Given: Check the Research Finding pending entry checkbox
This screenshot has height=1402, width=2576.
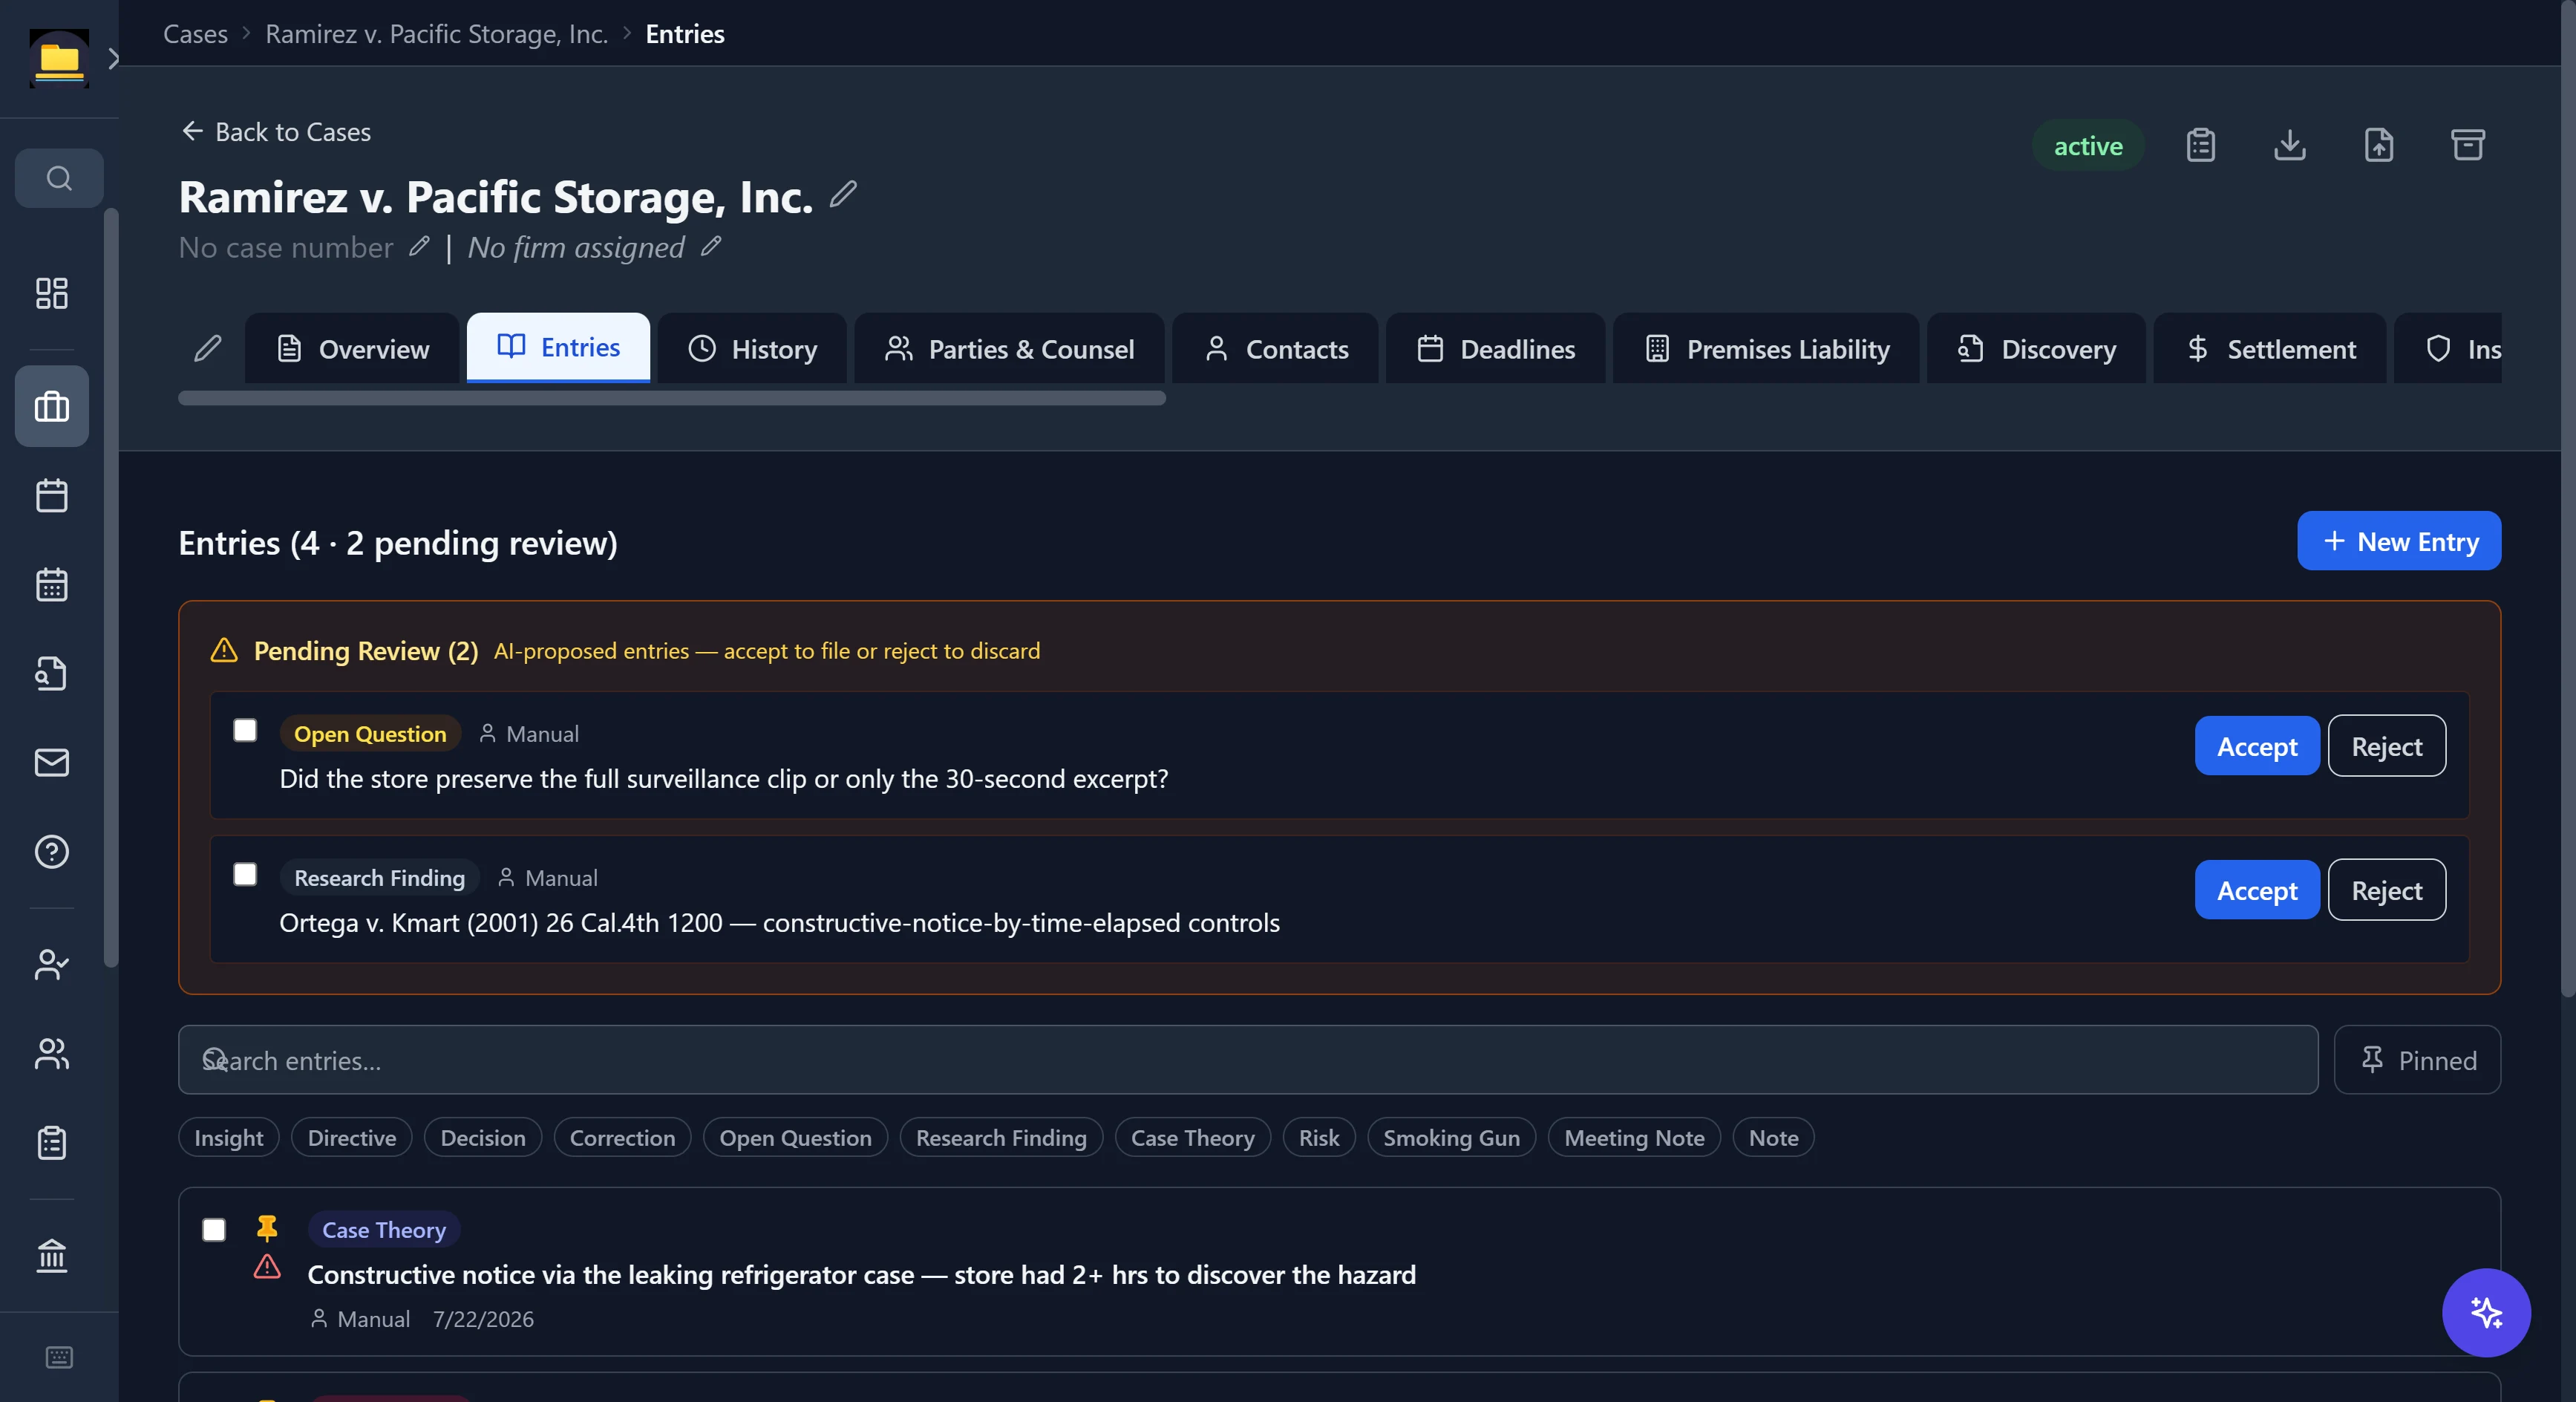Looking at the screenshot, I should click(x=245, y=874).
